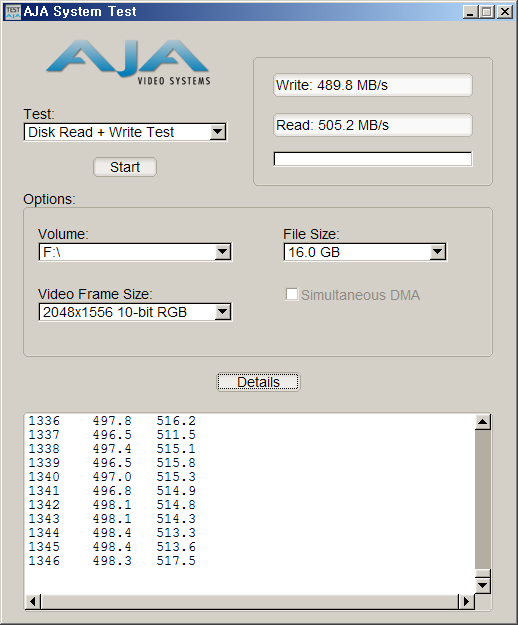Screen dimensions: 518x625
Task: Select the frame 1341 row
Action: tap(112, 491)
